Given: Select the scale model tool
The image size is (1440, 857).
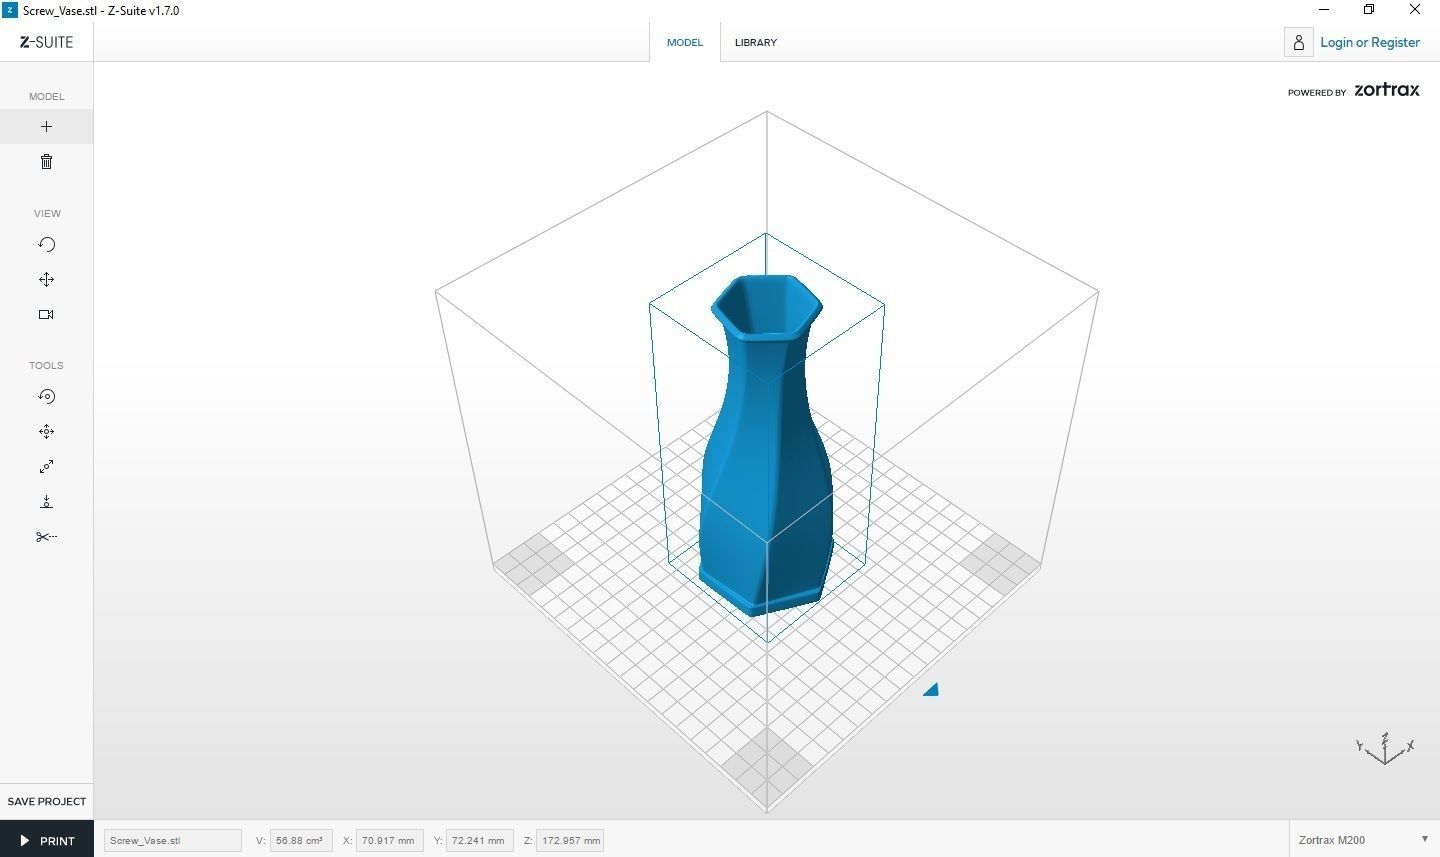Looking at the screenshot, I should tap(46, 467).
